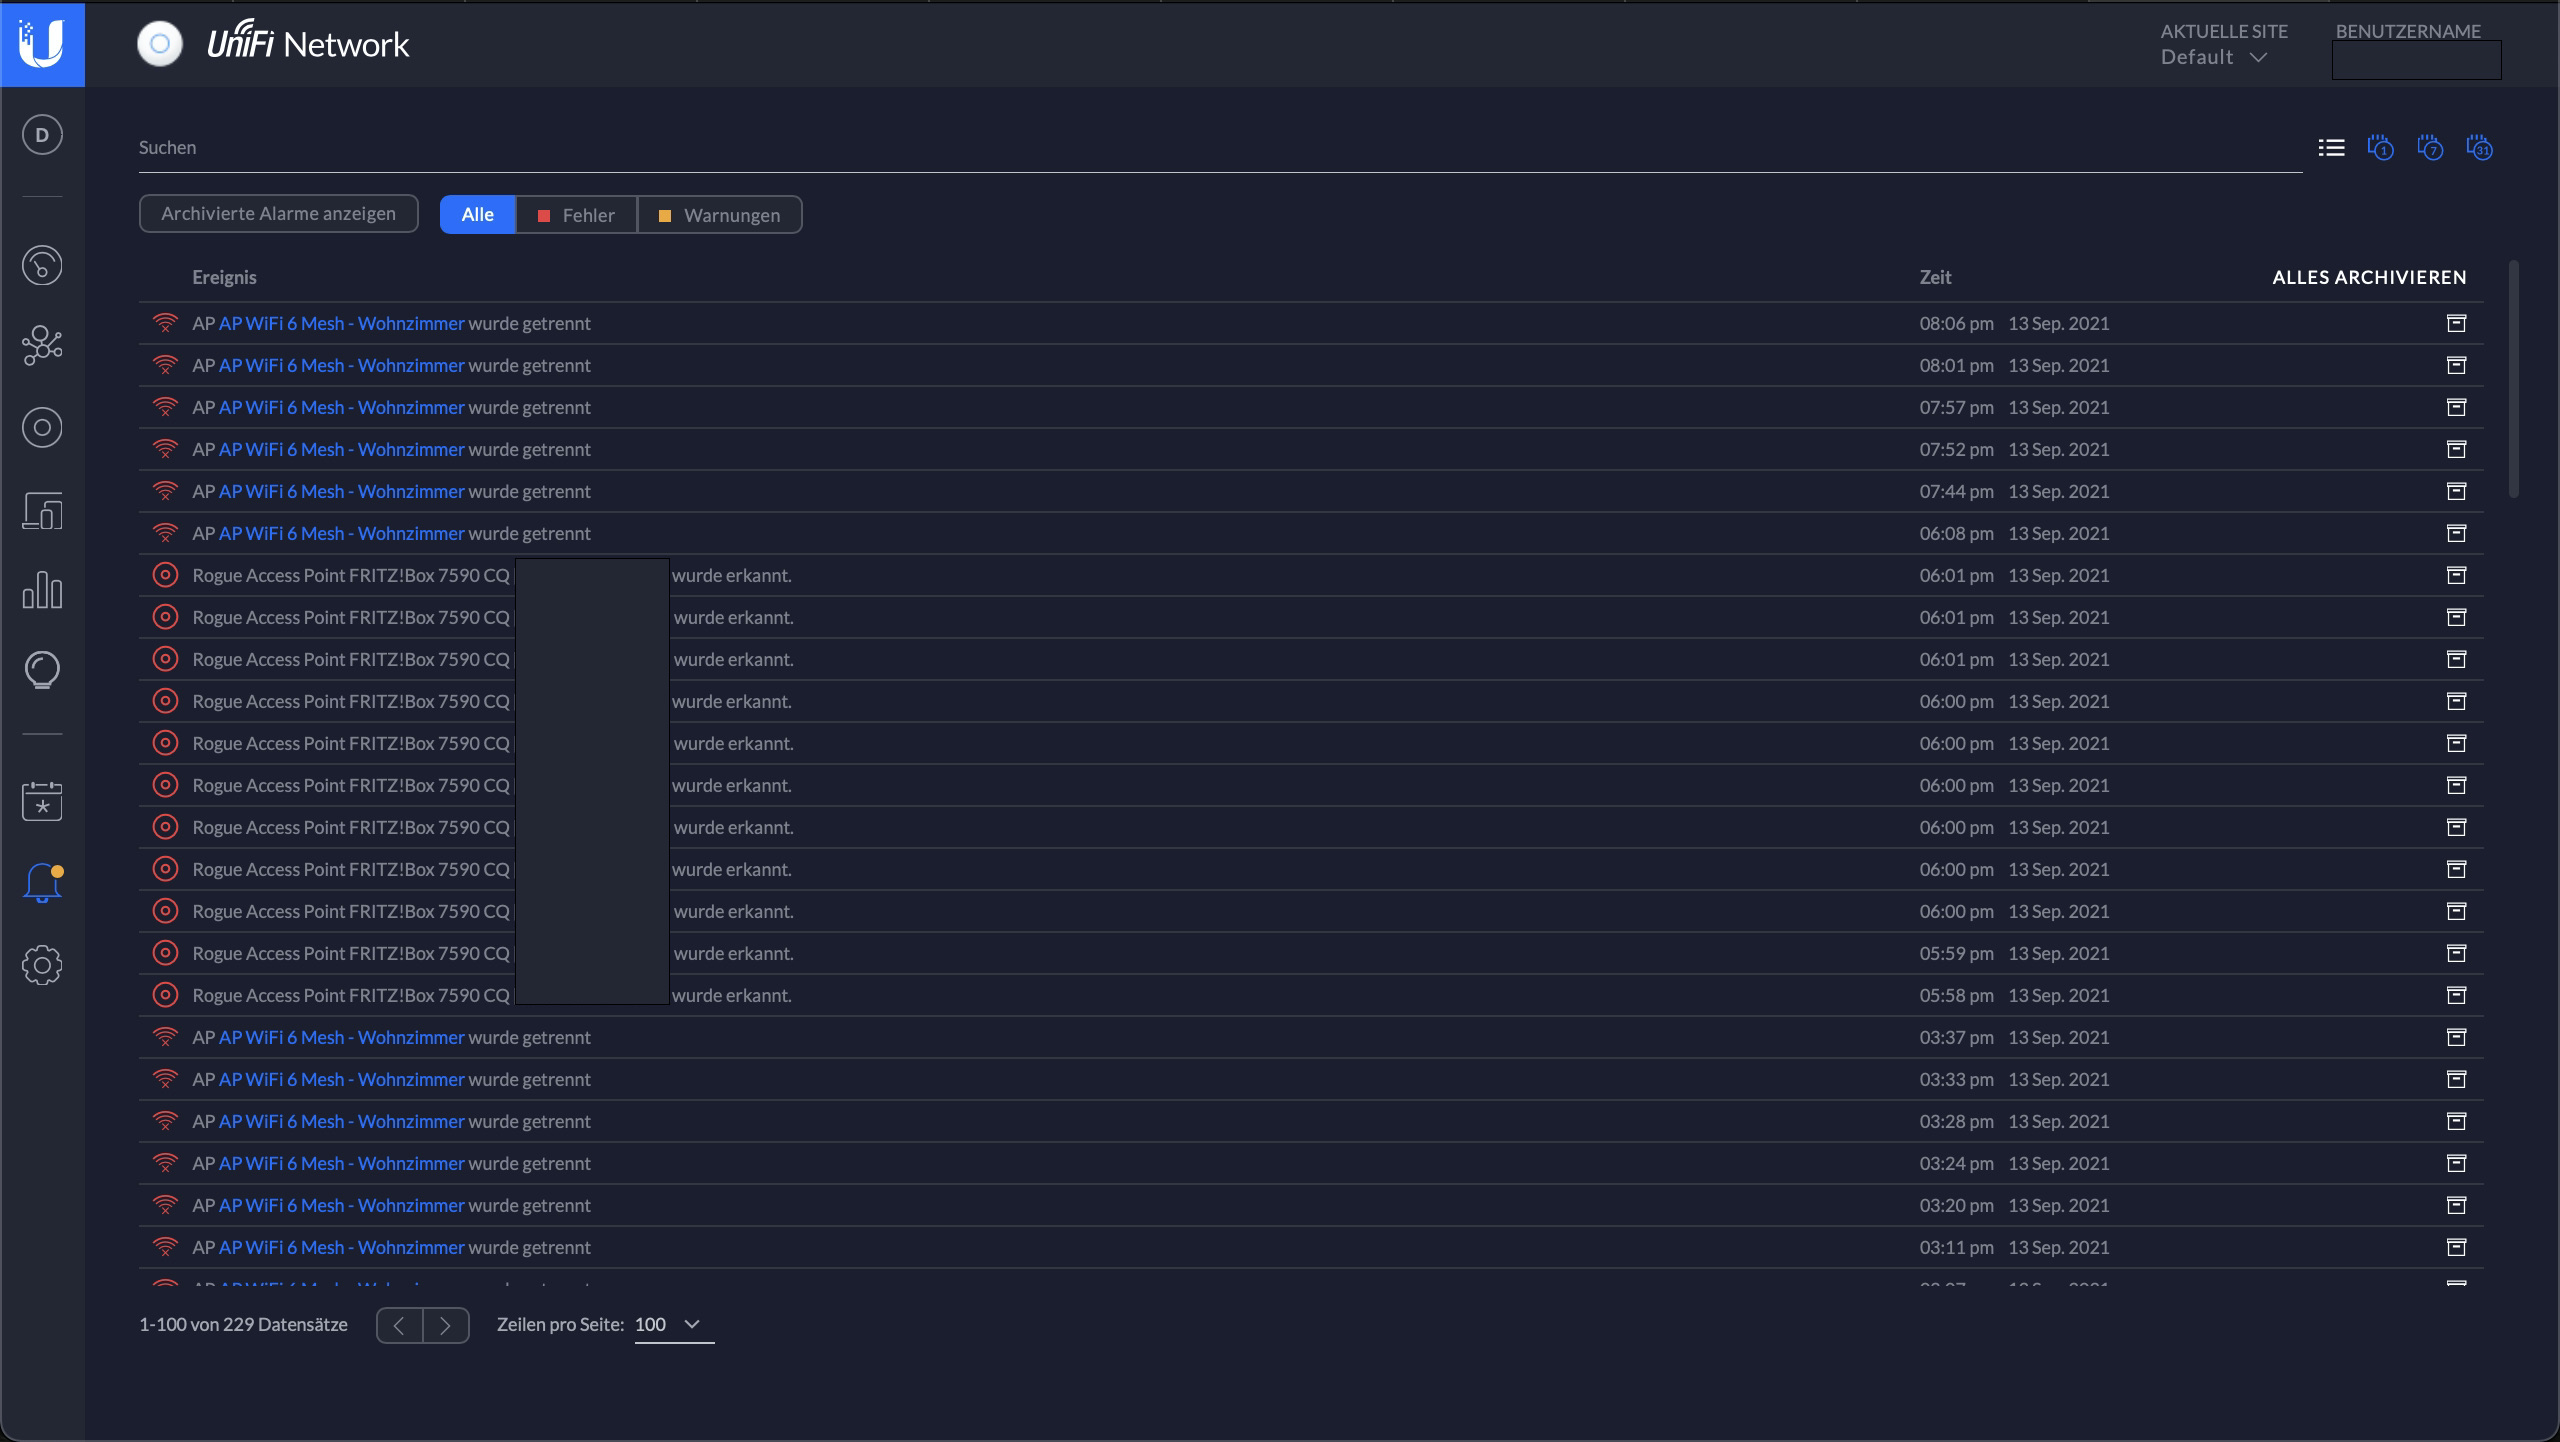2560x1442 pixels.
Task: Archive the 08:06 pm alert entry
Action: [2456, 323]
